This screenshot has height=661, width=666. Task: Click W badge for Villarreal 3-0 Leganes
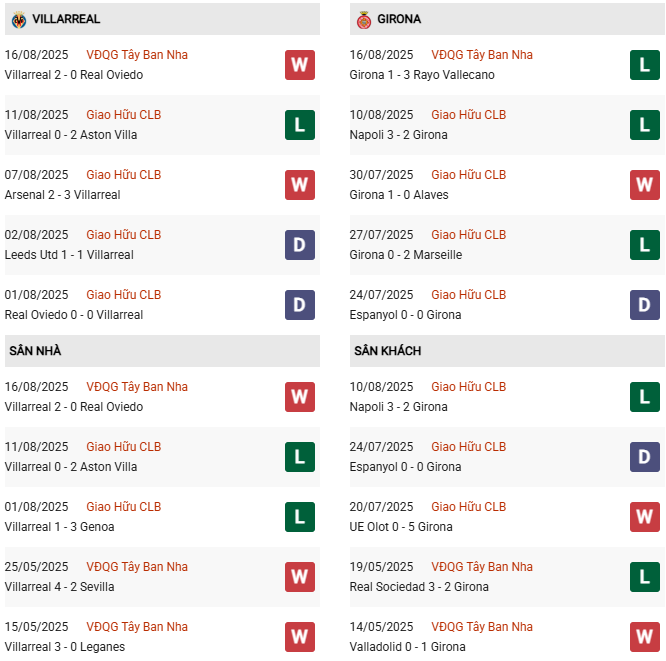299,637
